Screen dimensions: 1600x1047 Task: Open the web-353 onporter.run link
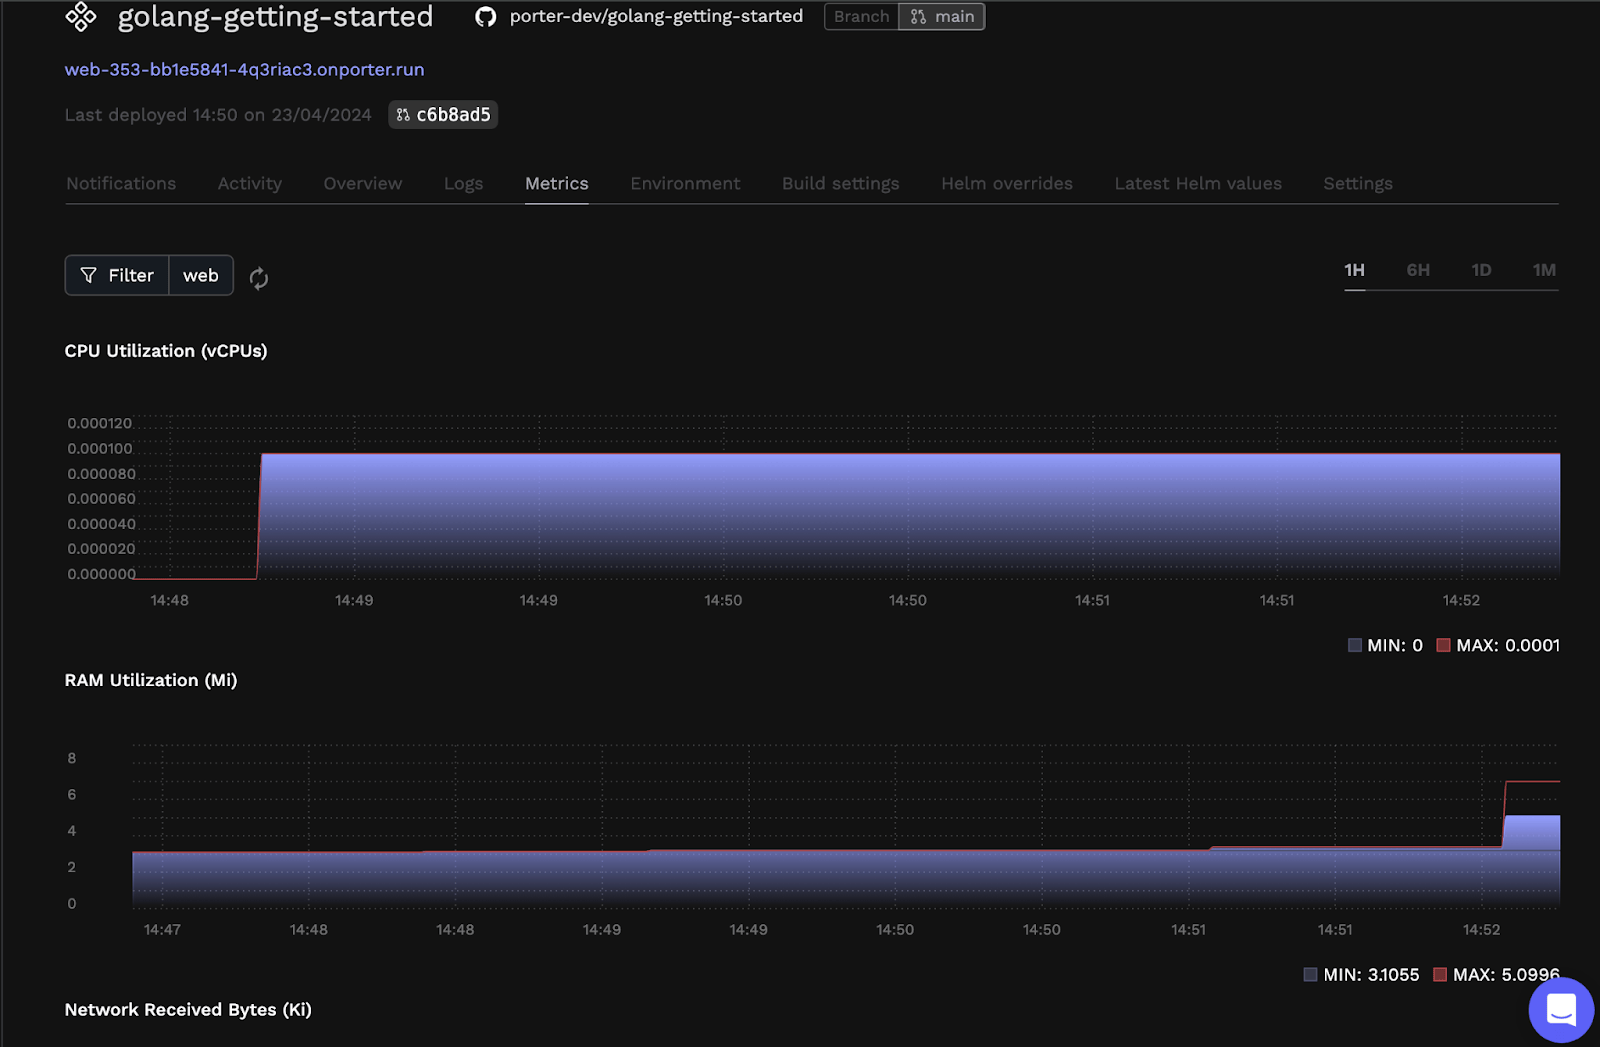click(x=245, y=70)
